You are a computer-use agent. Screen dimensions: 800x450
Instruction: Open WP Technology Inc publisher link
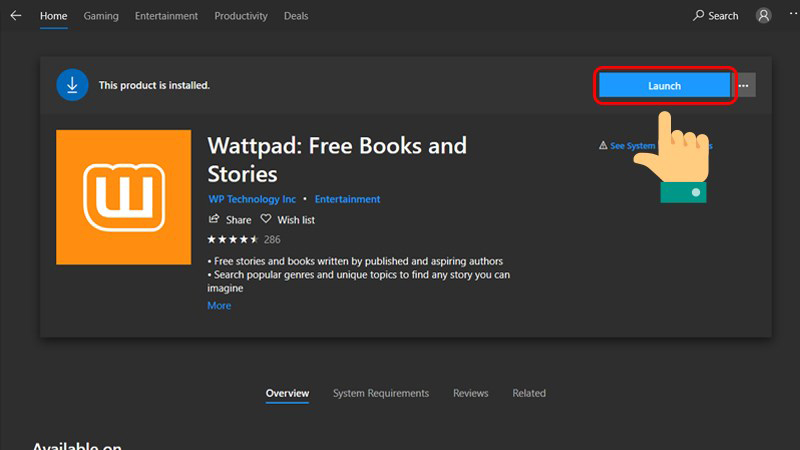click(x=252, y=199)
